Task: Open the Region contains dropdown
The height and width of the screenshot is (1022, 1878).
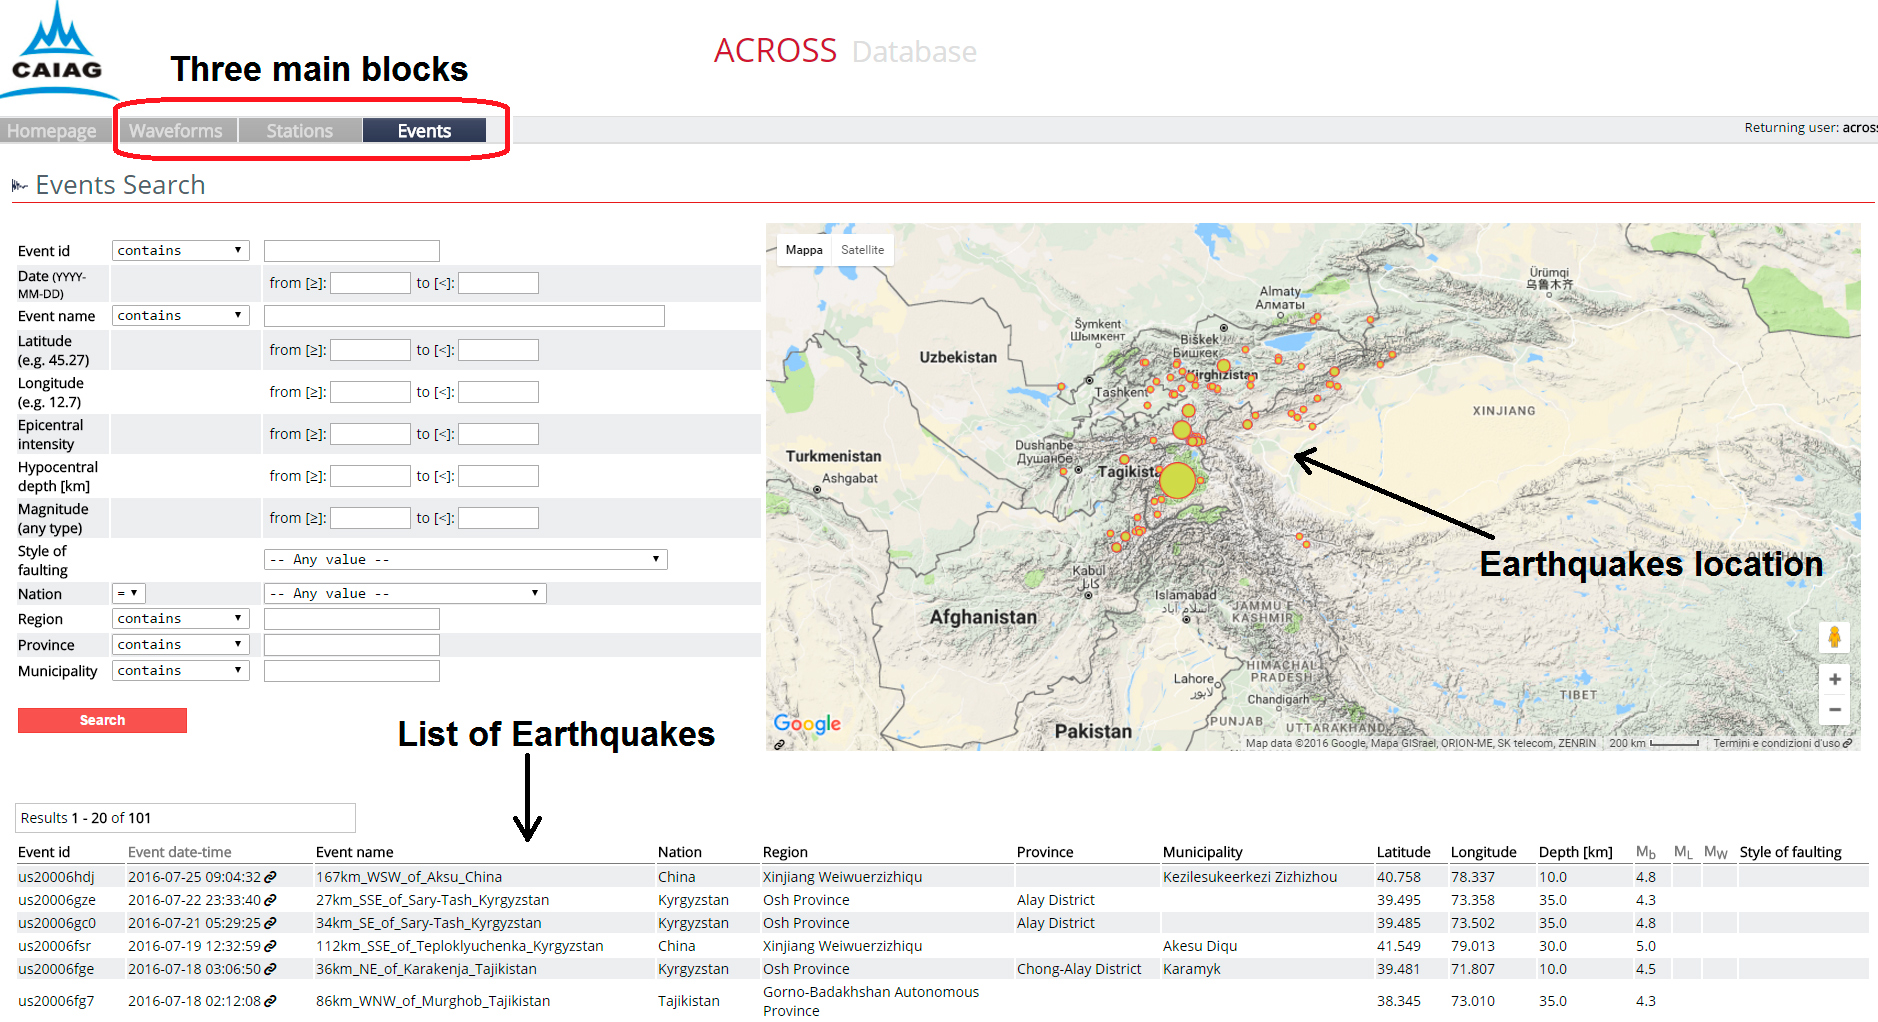Action: (x=180, y=619)
